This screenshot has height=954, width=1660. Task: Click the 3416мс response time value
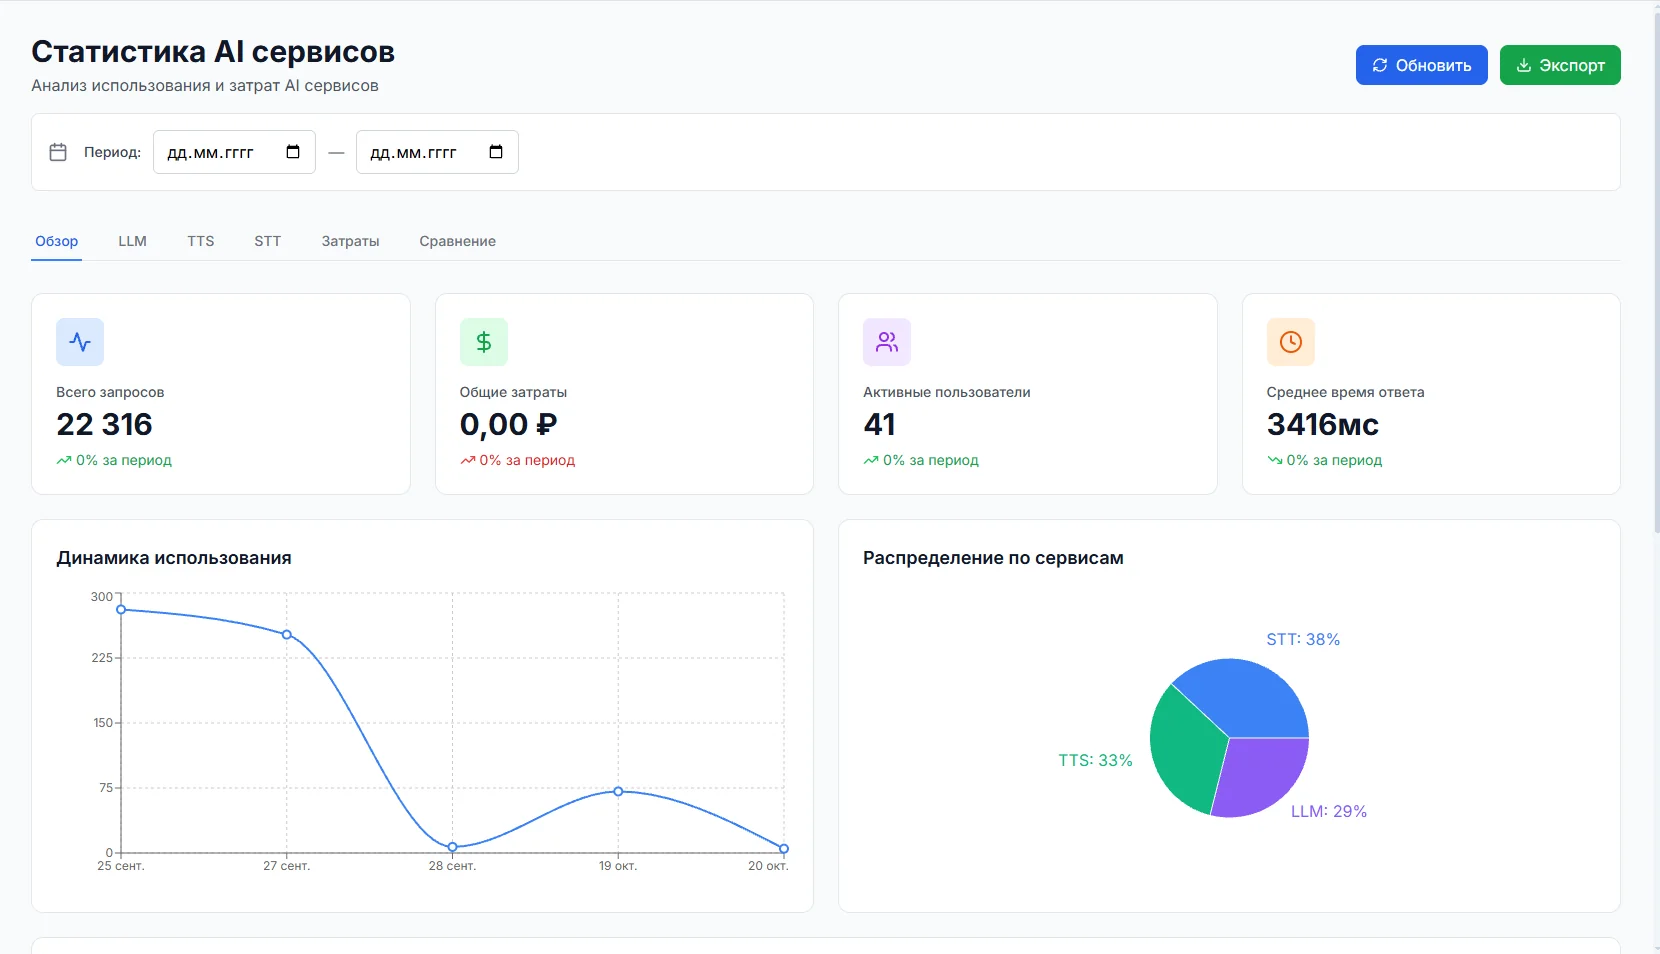[x=1323, y=425]
